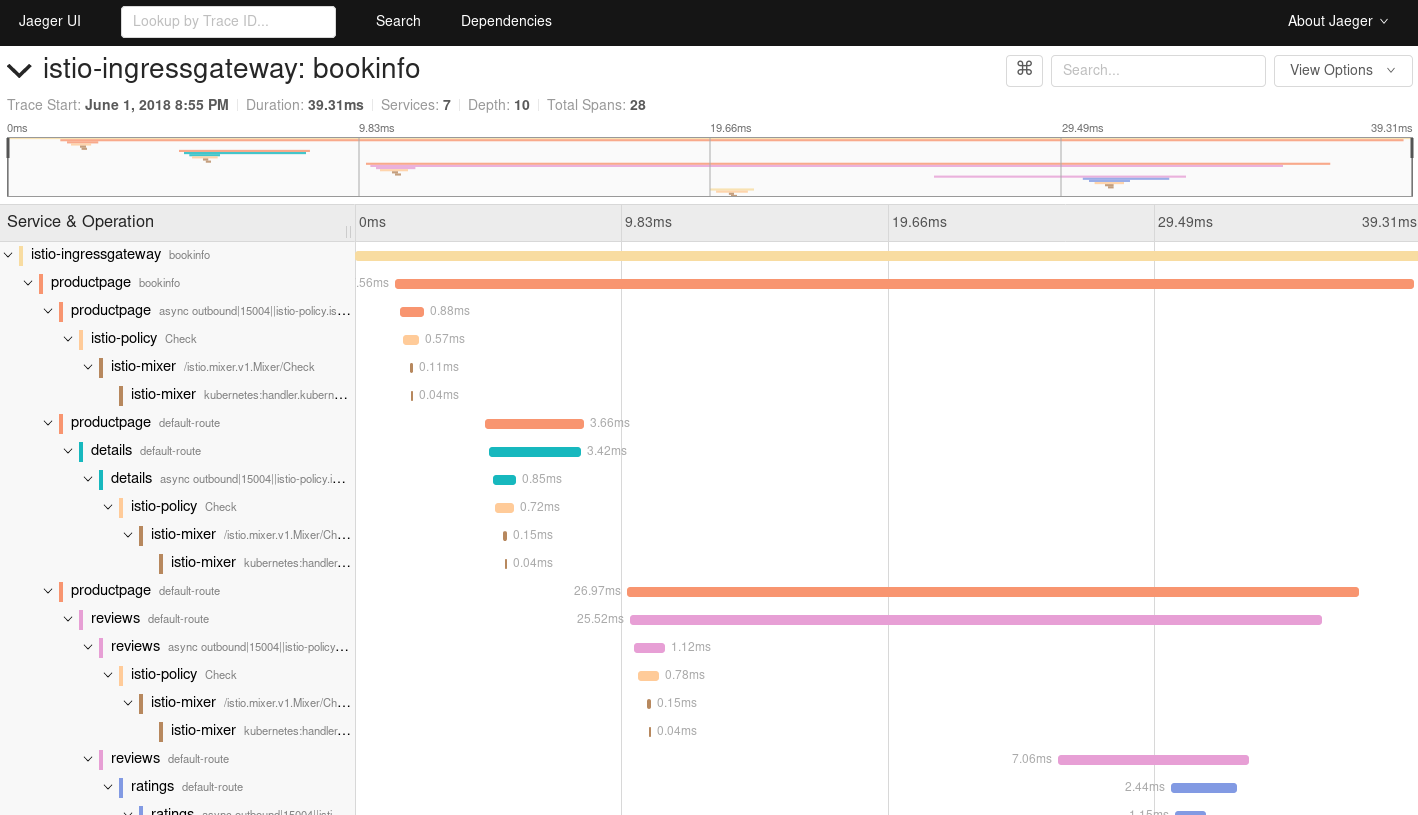The height and width of the screenshot is (815, 1418).
Task: Select the istio-mixer 0.11ms Mixer/Check span name
Action: click(x=143, y=367)
